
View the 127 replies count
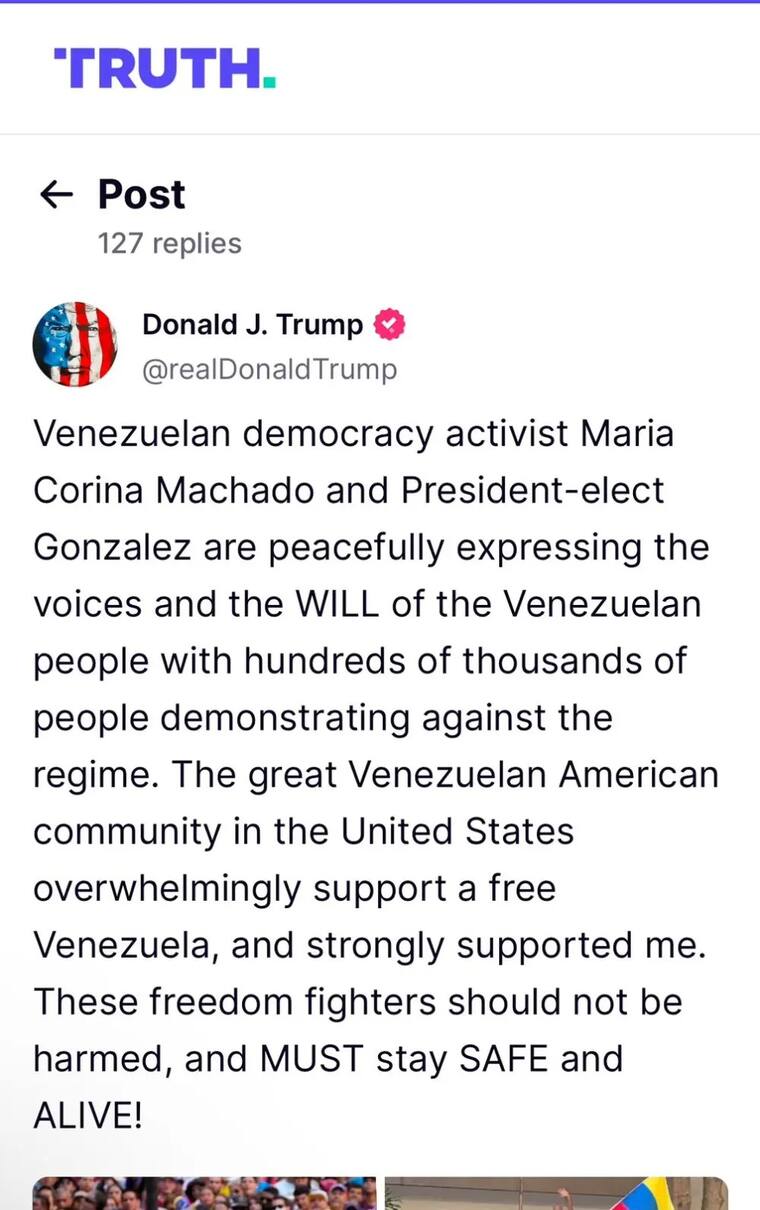(x=169, y=243)
